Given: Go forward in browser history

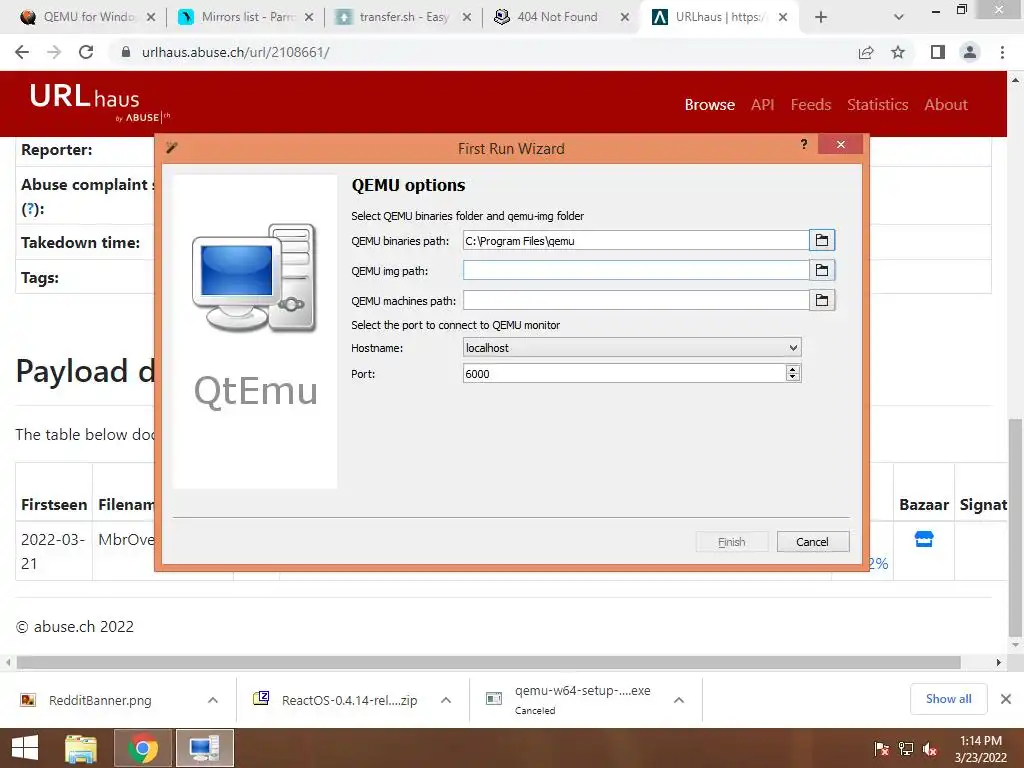Looking at the screenshot, I should click(54, 52).
